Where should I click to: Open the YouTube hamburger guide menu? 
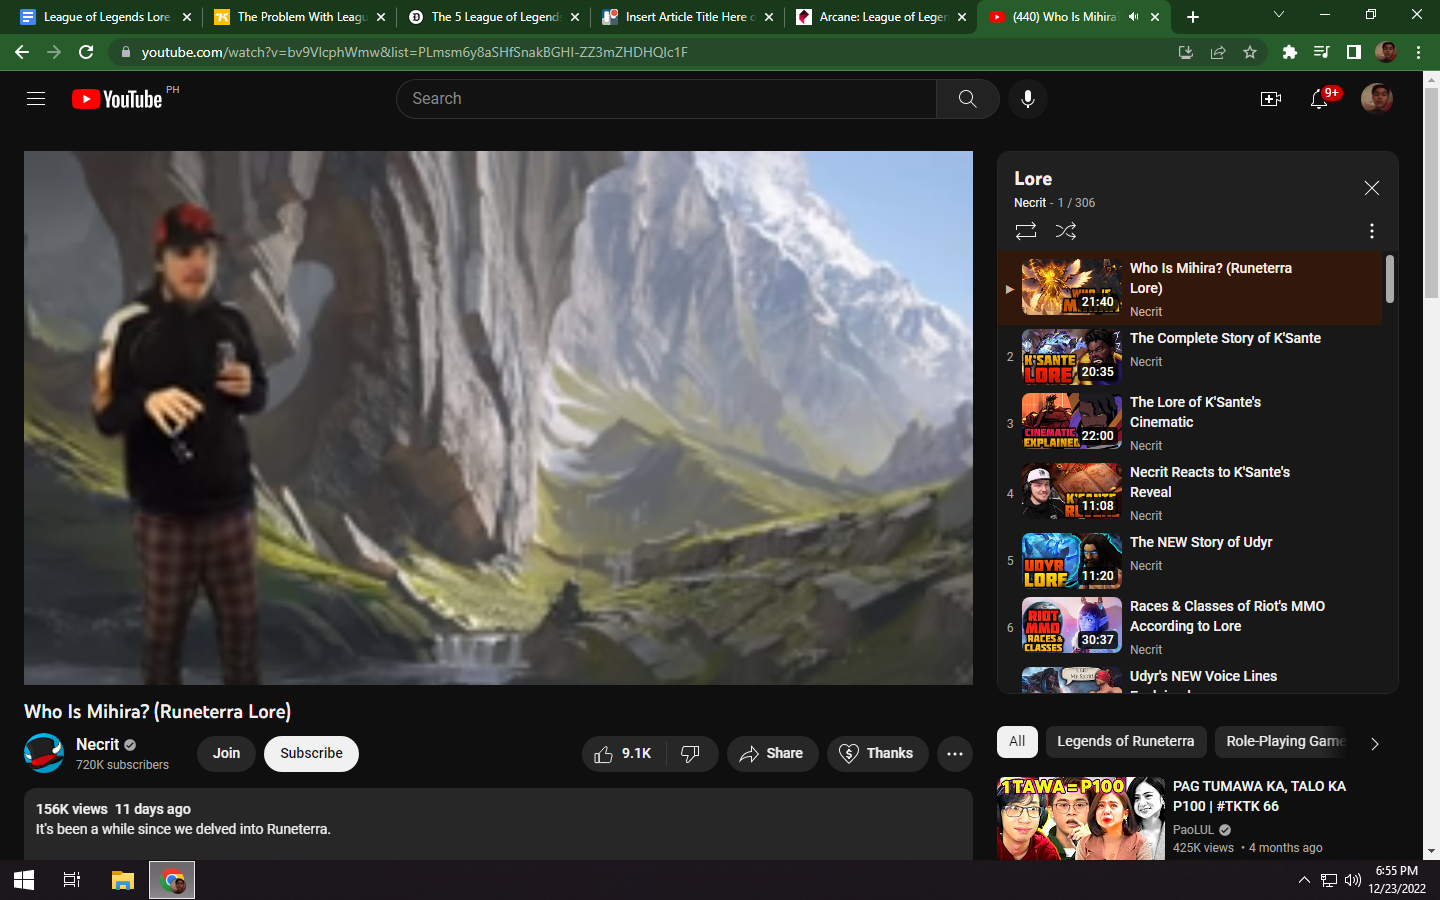[36, 98]
